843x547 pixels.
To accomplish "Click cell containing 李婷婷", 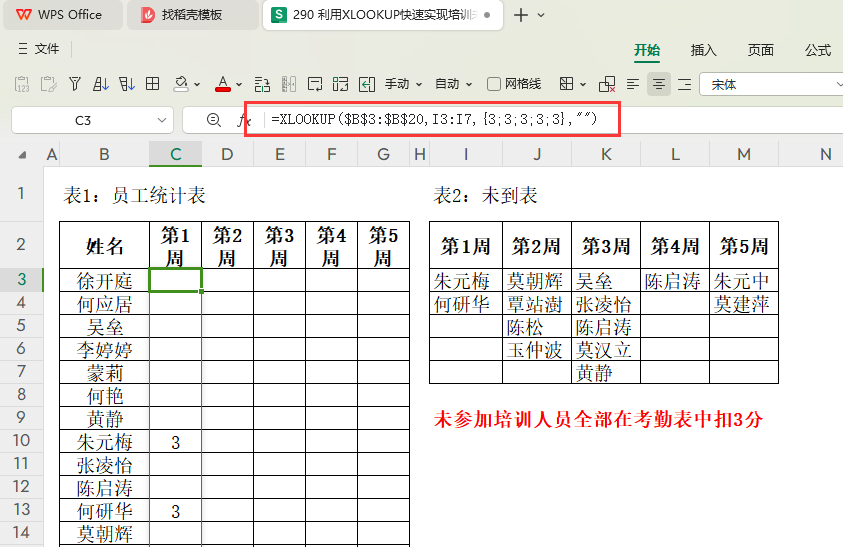I will tap(104, 350).
